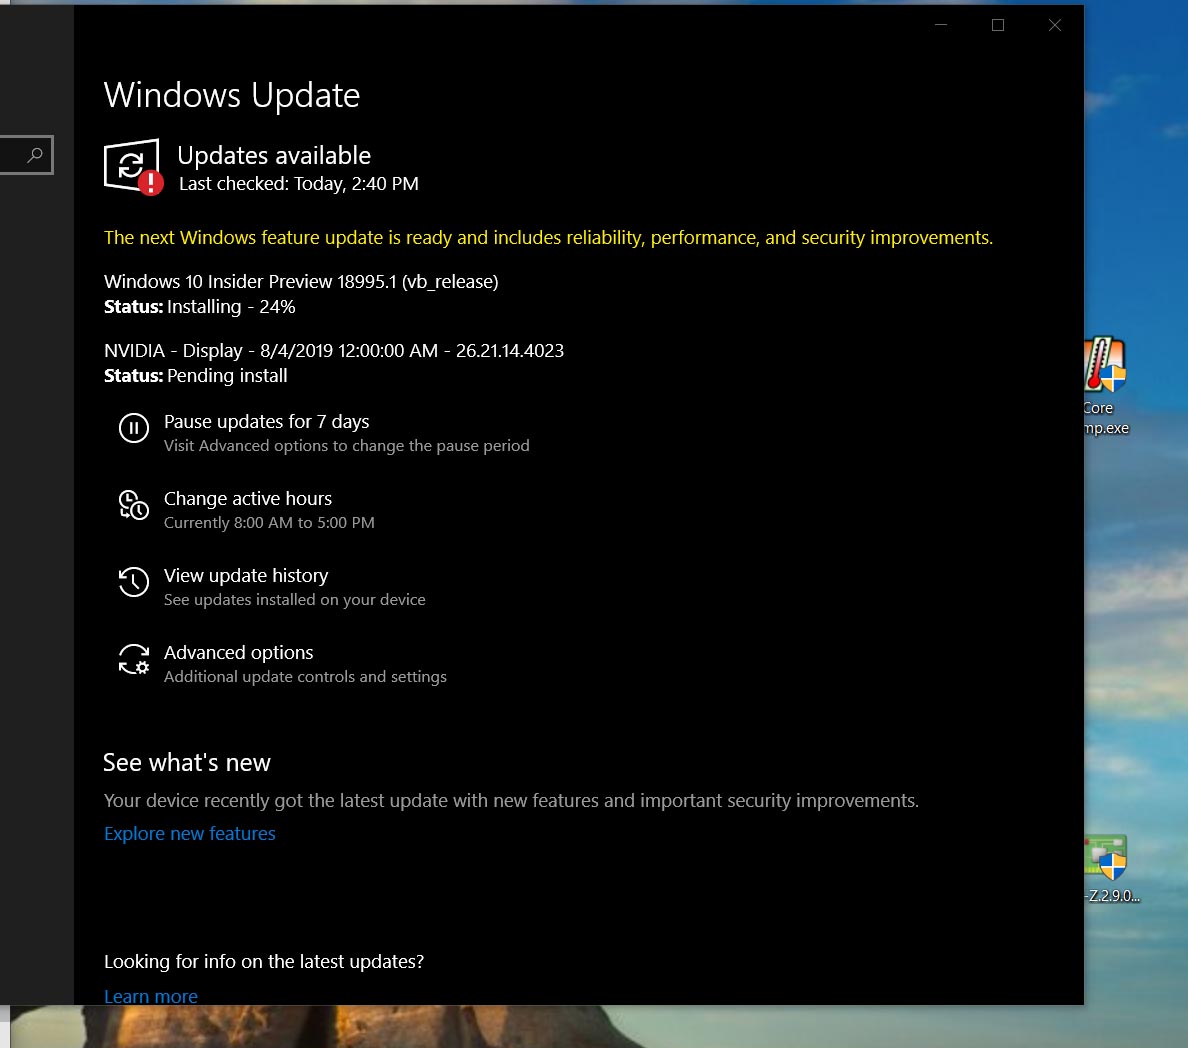Maximize the Settings window

[x=998, y=25]
